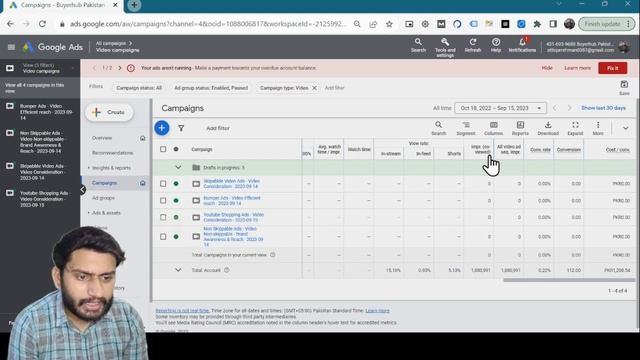Open the browser profile avatar
This screenshot has height=360, width=640.
[569, 24]
